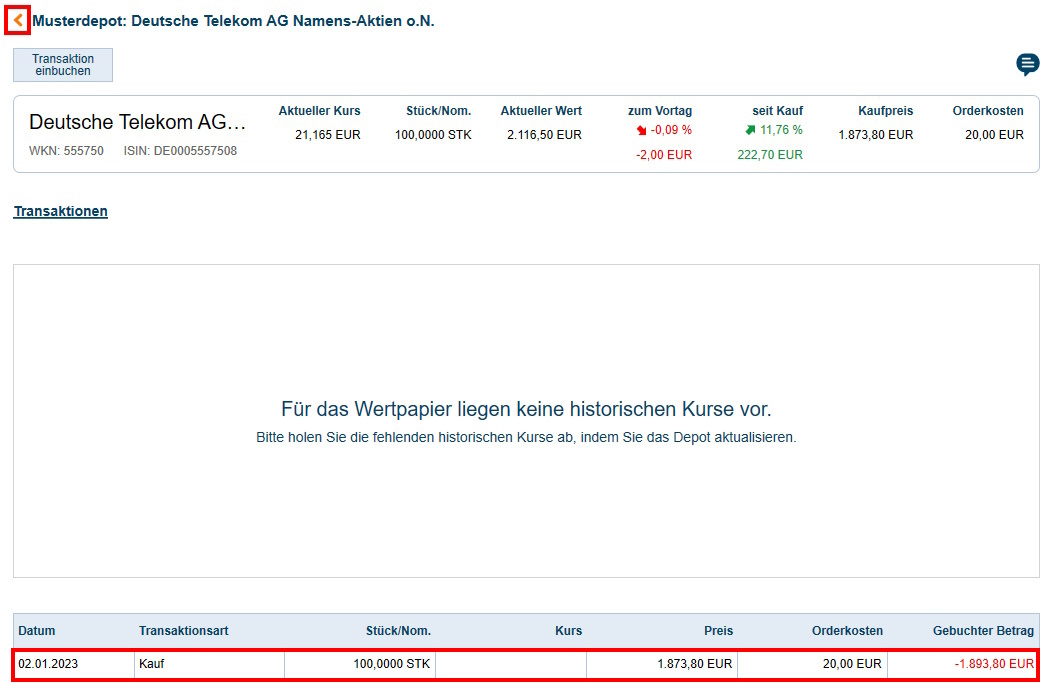Click the green 222,70 EUR gain value
1044x683 pixels.
[x=770, y=155]
